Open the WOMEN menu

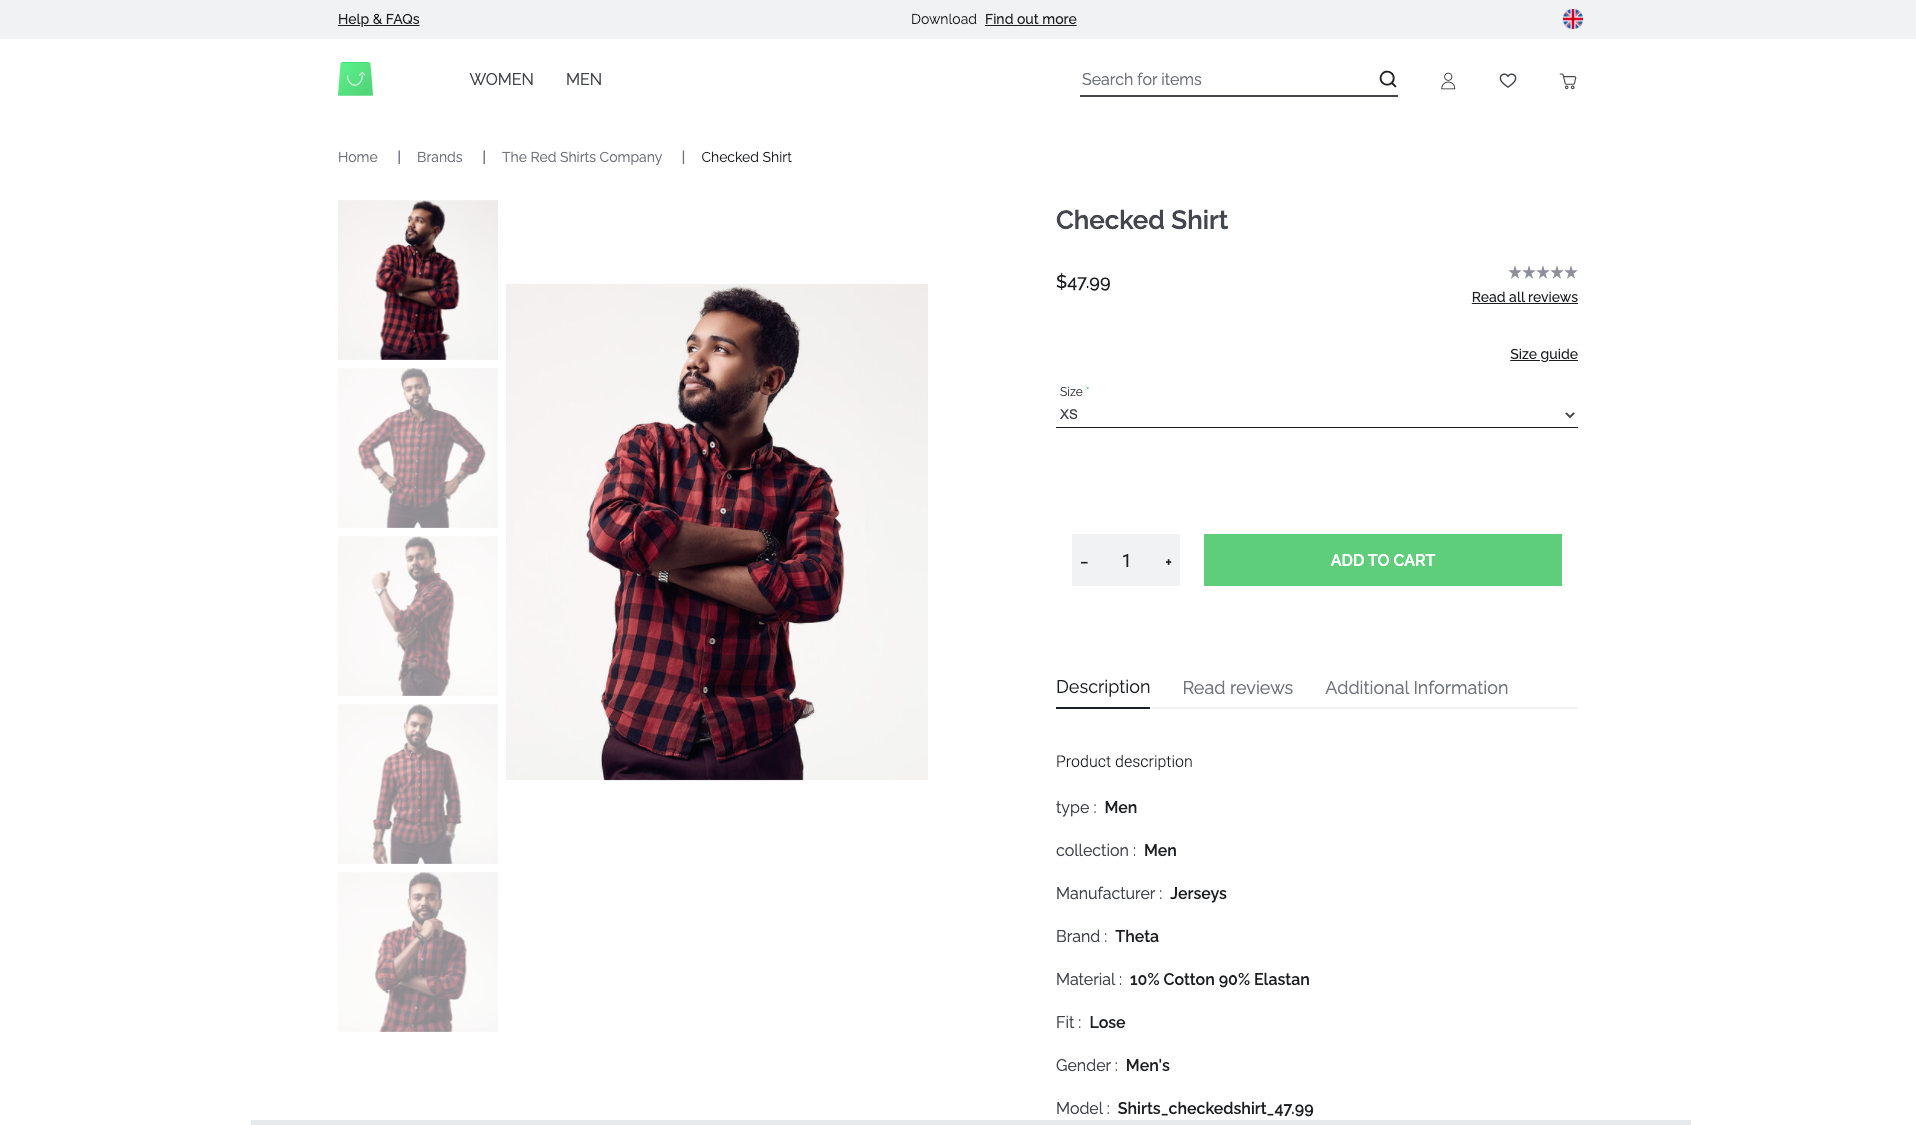pos(501,79)
